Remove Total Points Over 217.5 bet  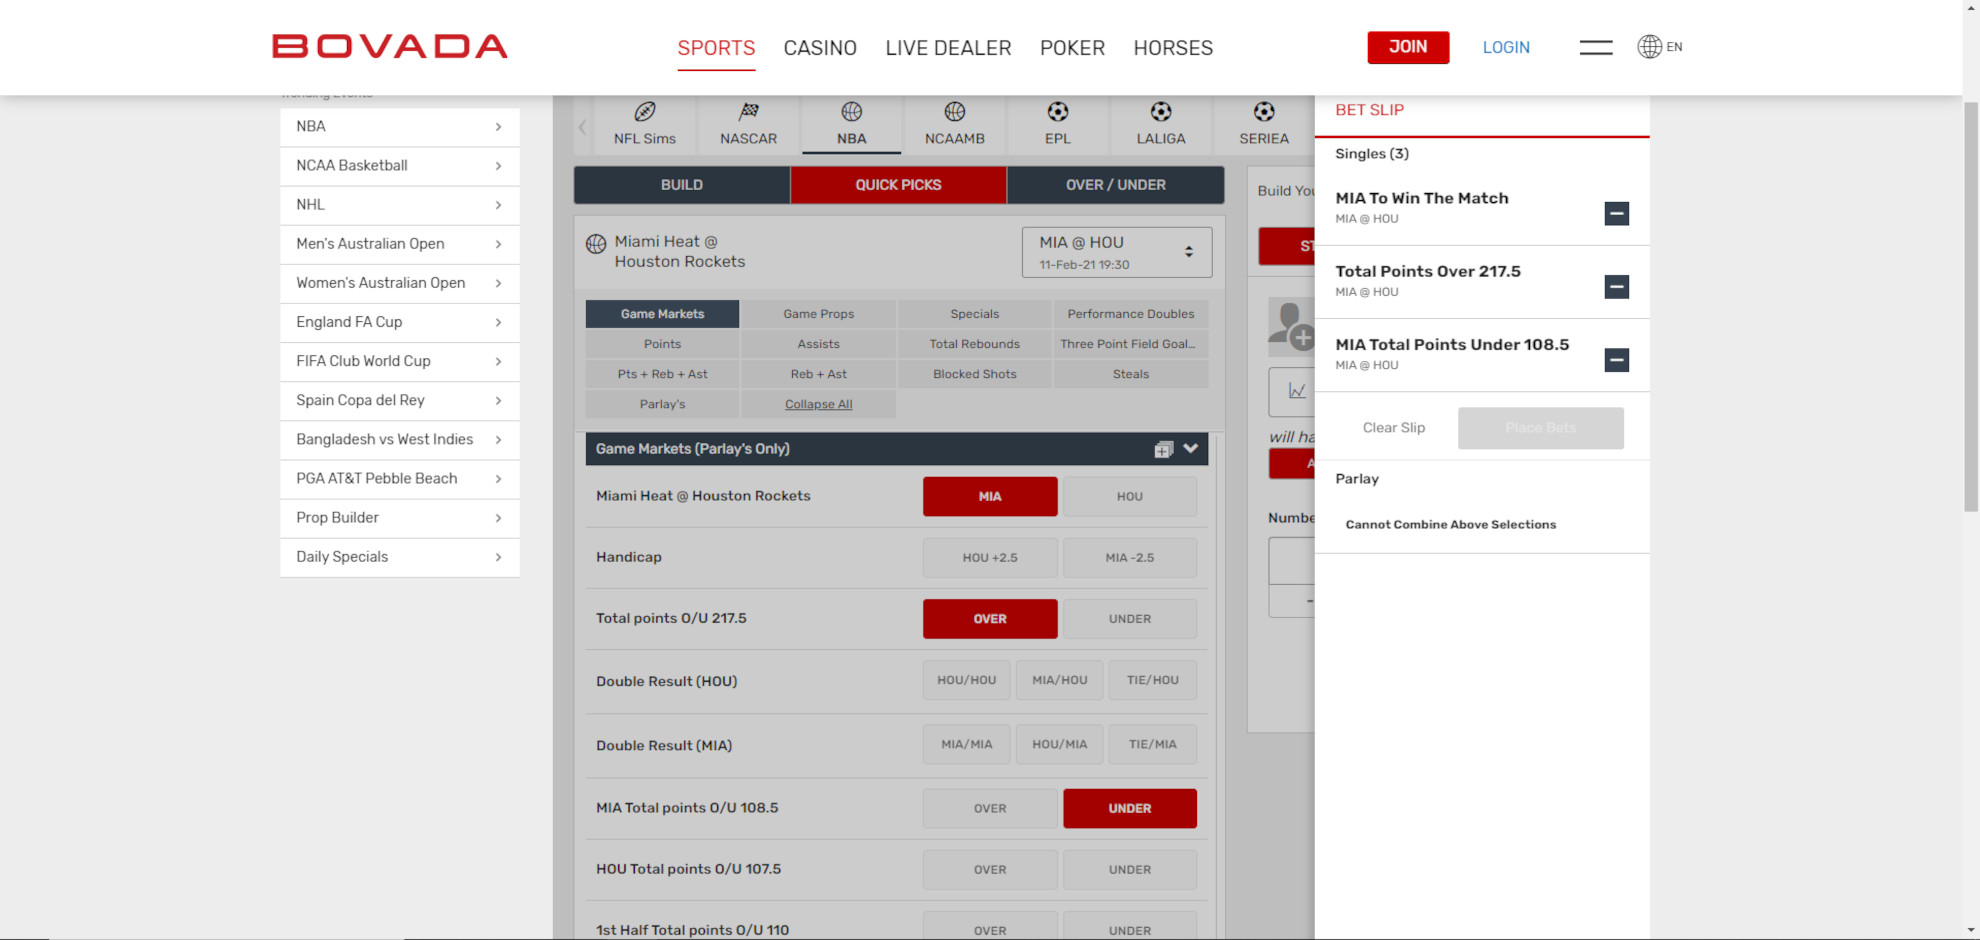coord(1616,286)
